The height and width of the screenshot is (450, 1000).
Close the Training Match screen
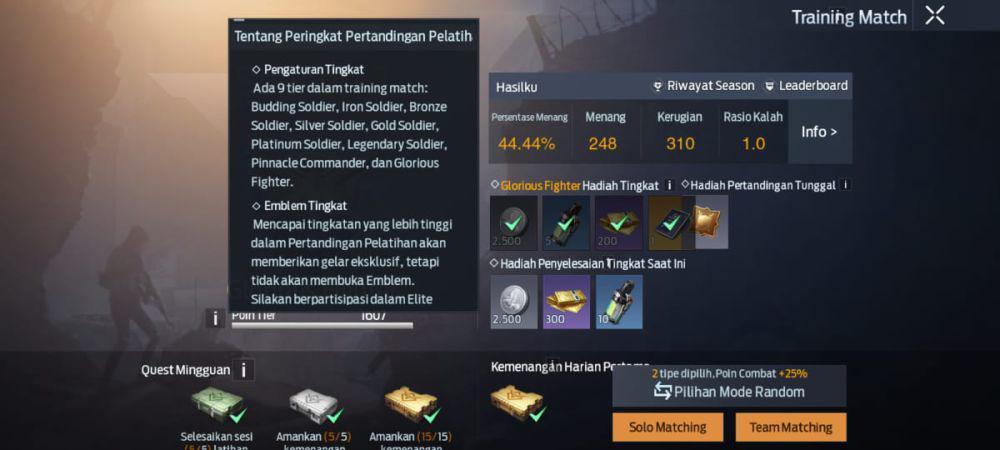tap(934, 16)
